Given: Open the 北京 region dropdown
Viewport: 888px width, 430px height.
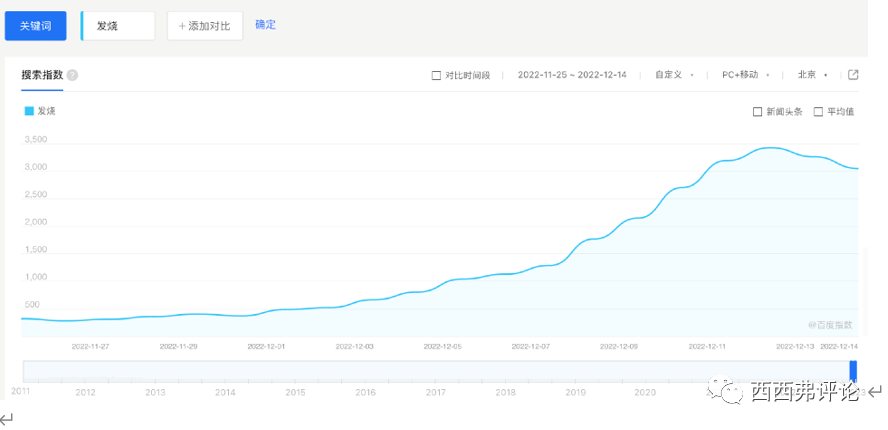Looking at the screenshot, I should tap(812, 75).
